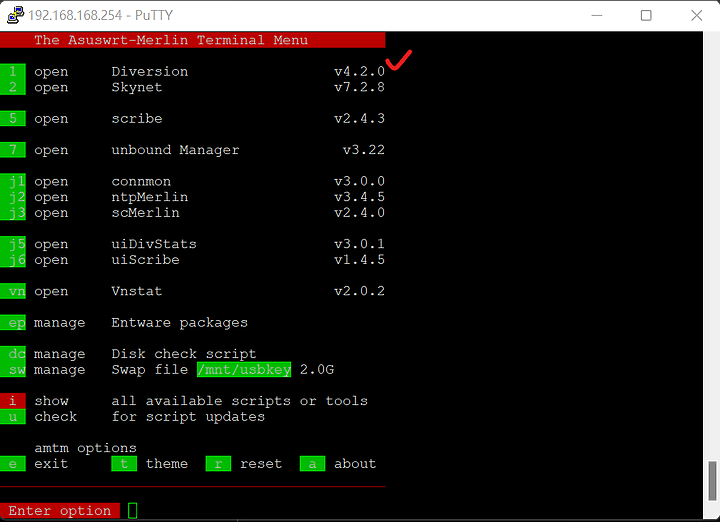The height and width of the screenshot is (522, 720).
Task: Click the 'e' exit key
Action: coord(13,464)
